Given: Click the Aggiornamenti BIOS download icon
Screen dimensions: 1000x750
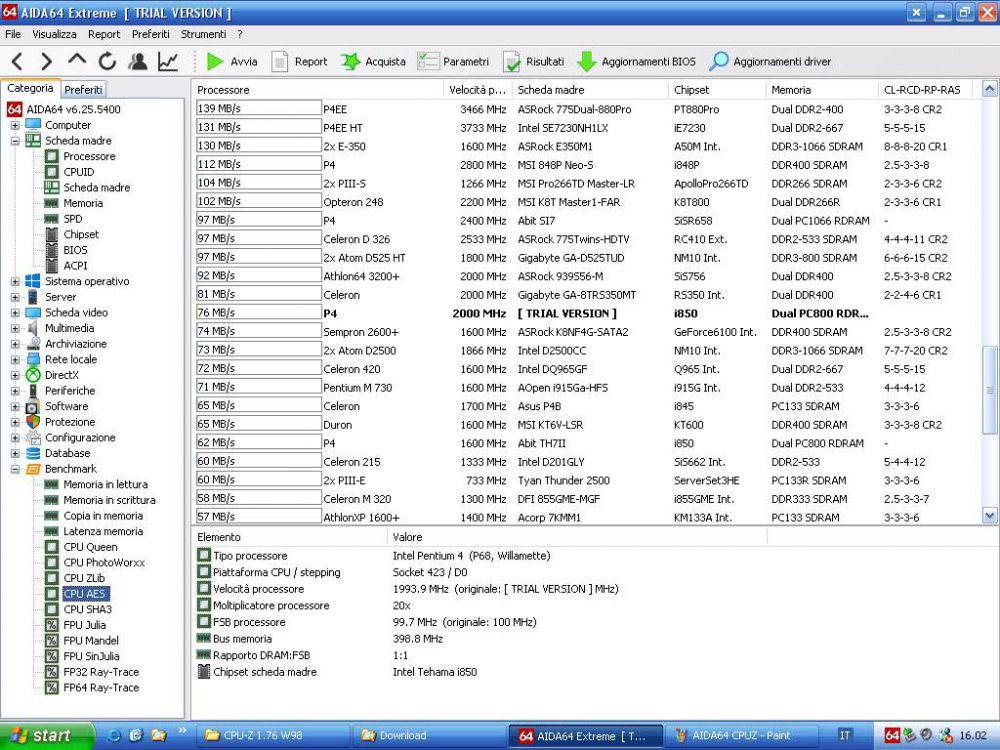Looking at the screenshot, I should click(587, 61).
